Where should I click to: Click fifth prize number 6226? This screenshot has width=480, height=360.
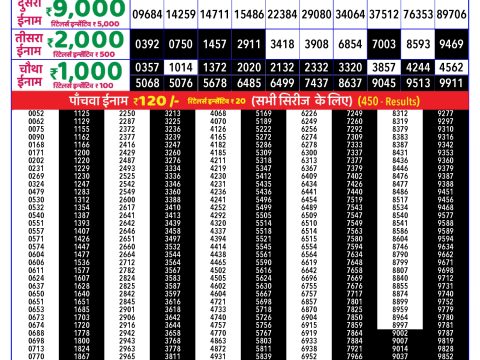pos(309,113)
